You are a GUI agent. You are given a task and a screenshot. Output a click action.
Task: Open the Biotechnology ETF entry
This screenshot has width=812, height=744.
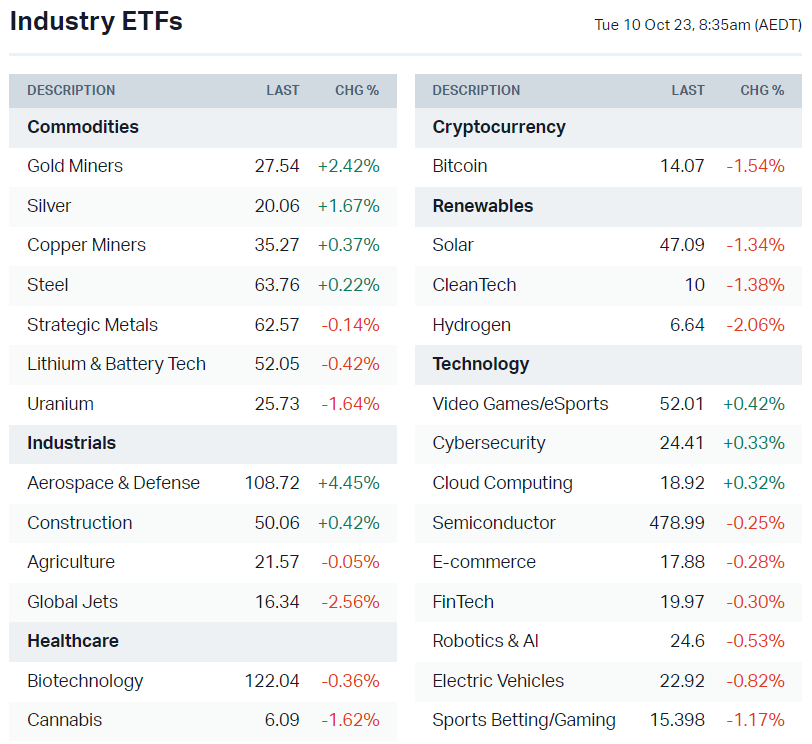(x=85, y=681)
